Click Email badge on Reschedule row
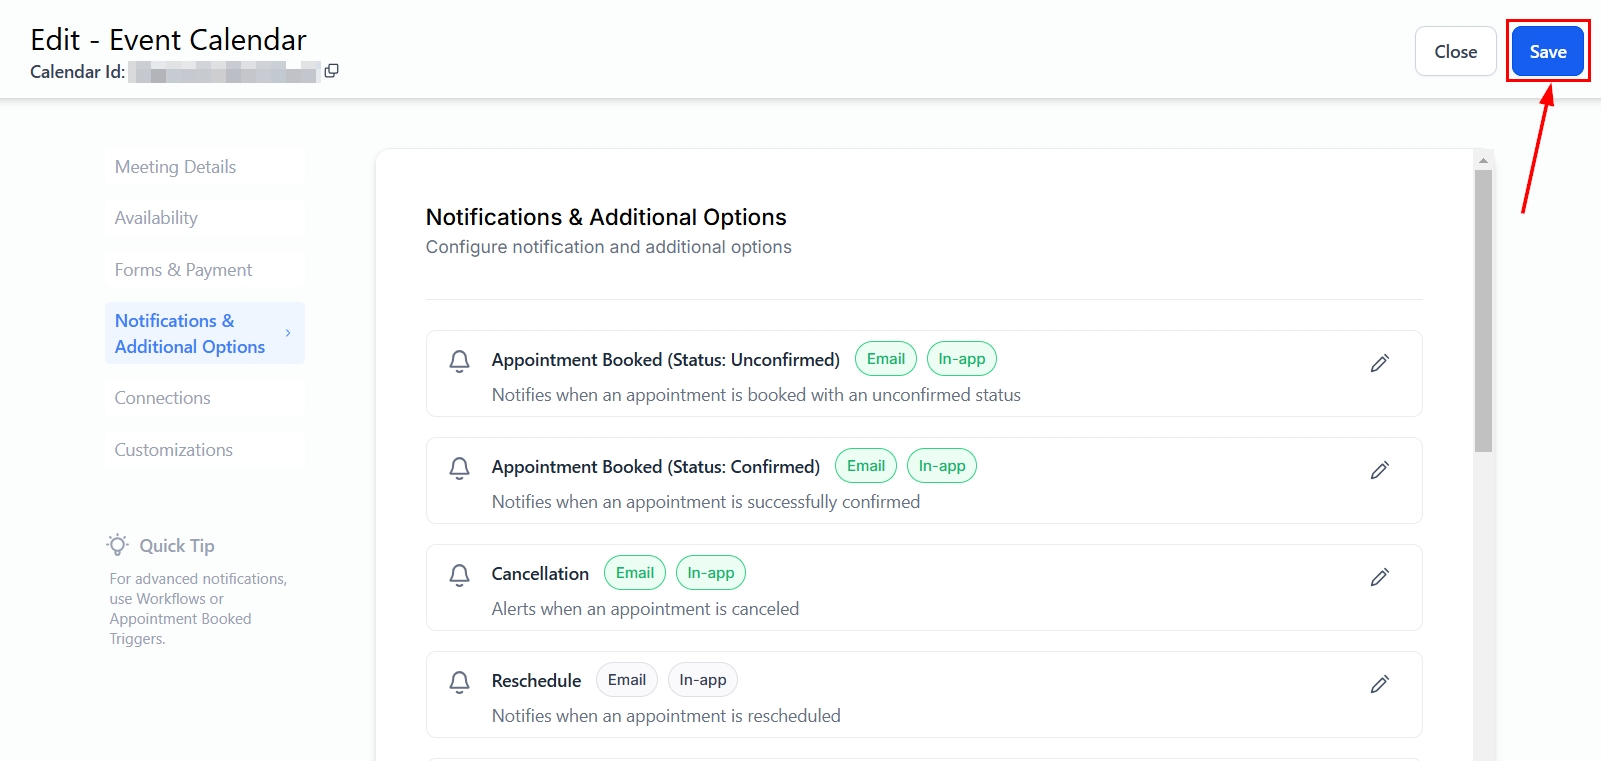Screen dimensions: 1601x761 (x=627, y=680)
